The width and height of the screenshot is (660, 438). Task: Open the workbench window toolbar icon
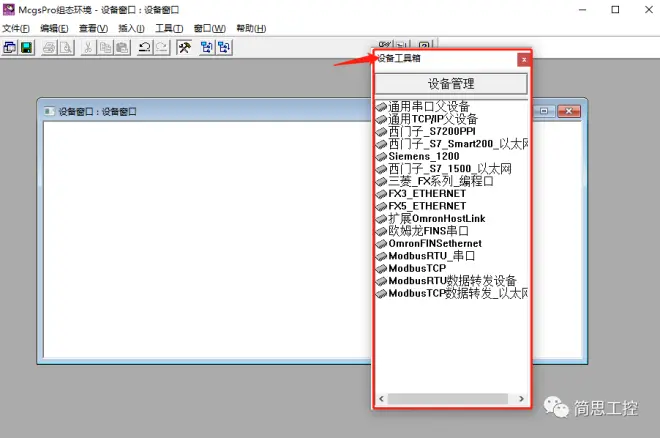click(x=10, y=48)
